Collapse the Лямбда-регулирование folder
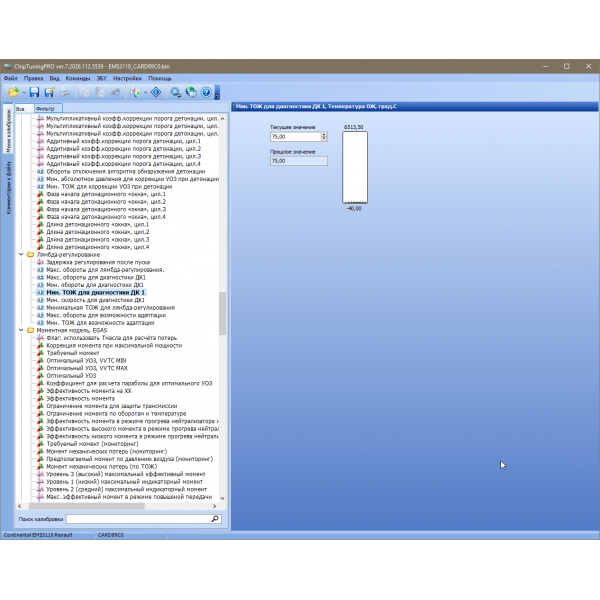600x600 pixels. tap(20, 255)
